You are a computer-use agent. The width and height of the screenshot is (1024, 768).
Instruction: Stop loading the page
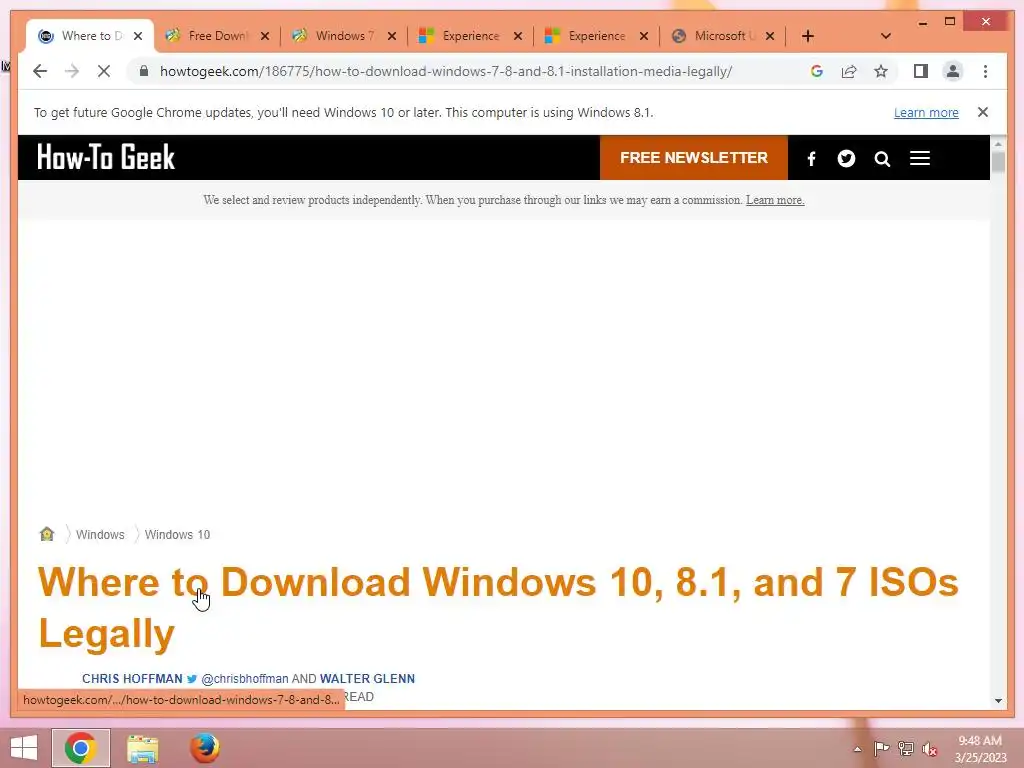(x=104, y=71)
